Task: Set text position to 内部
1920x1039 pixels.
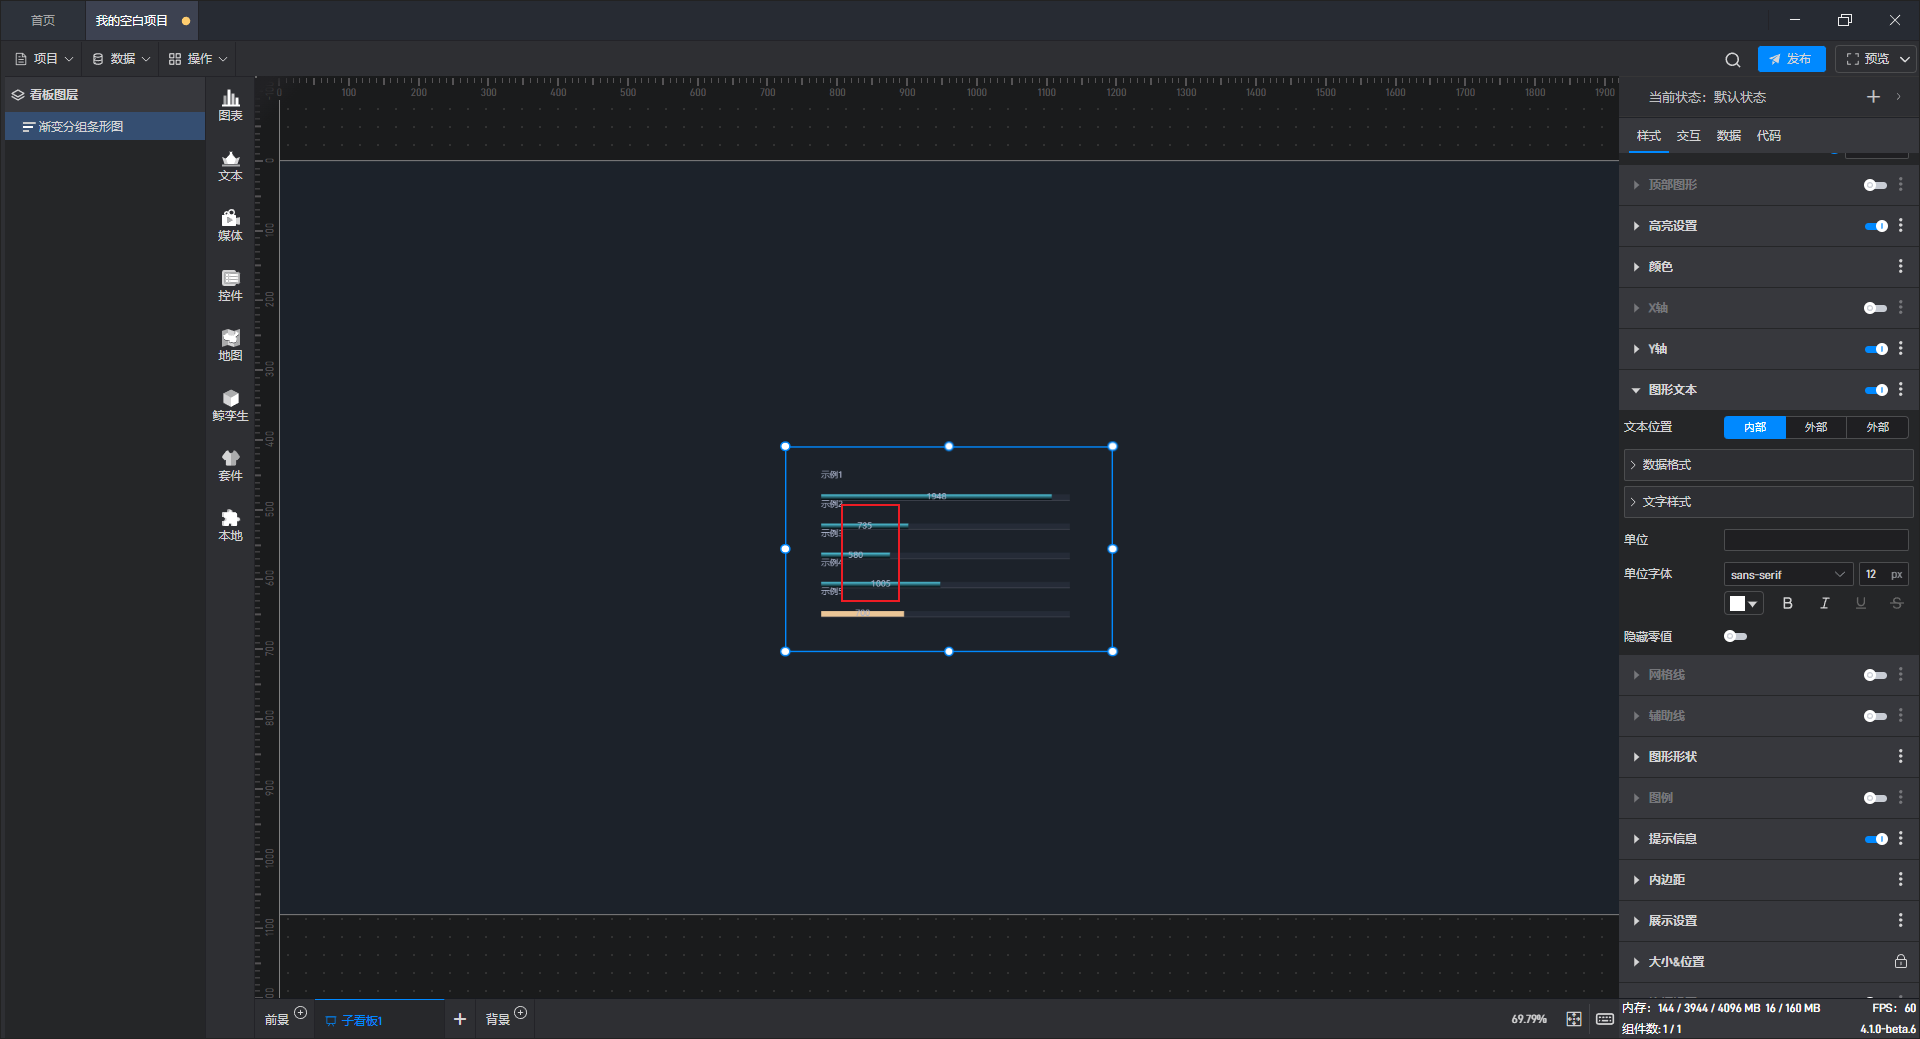Action: click(1755, 427)
